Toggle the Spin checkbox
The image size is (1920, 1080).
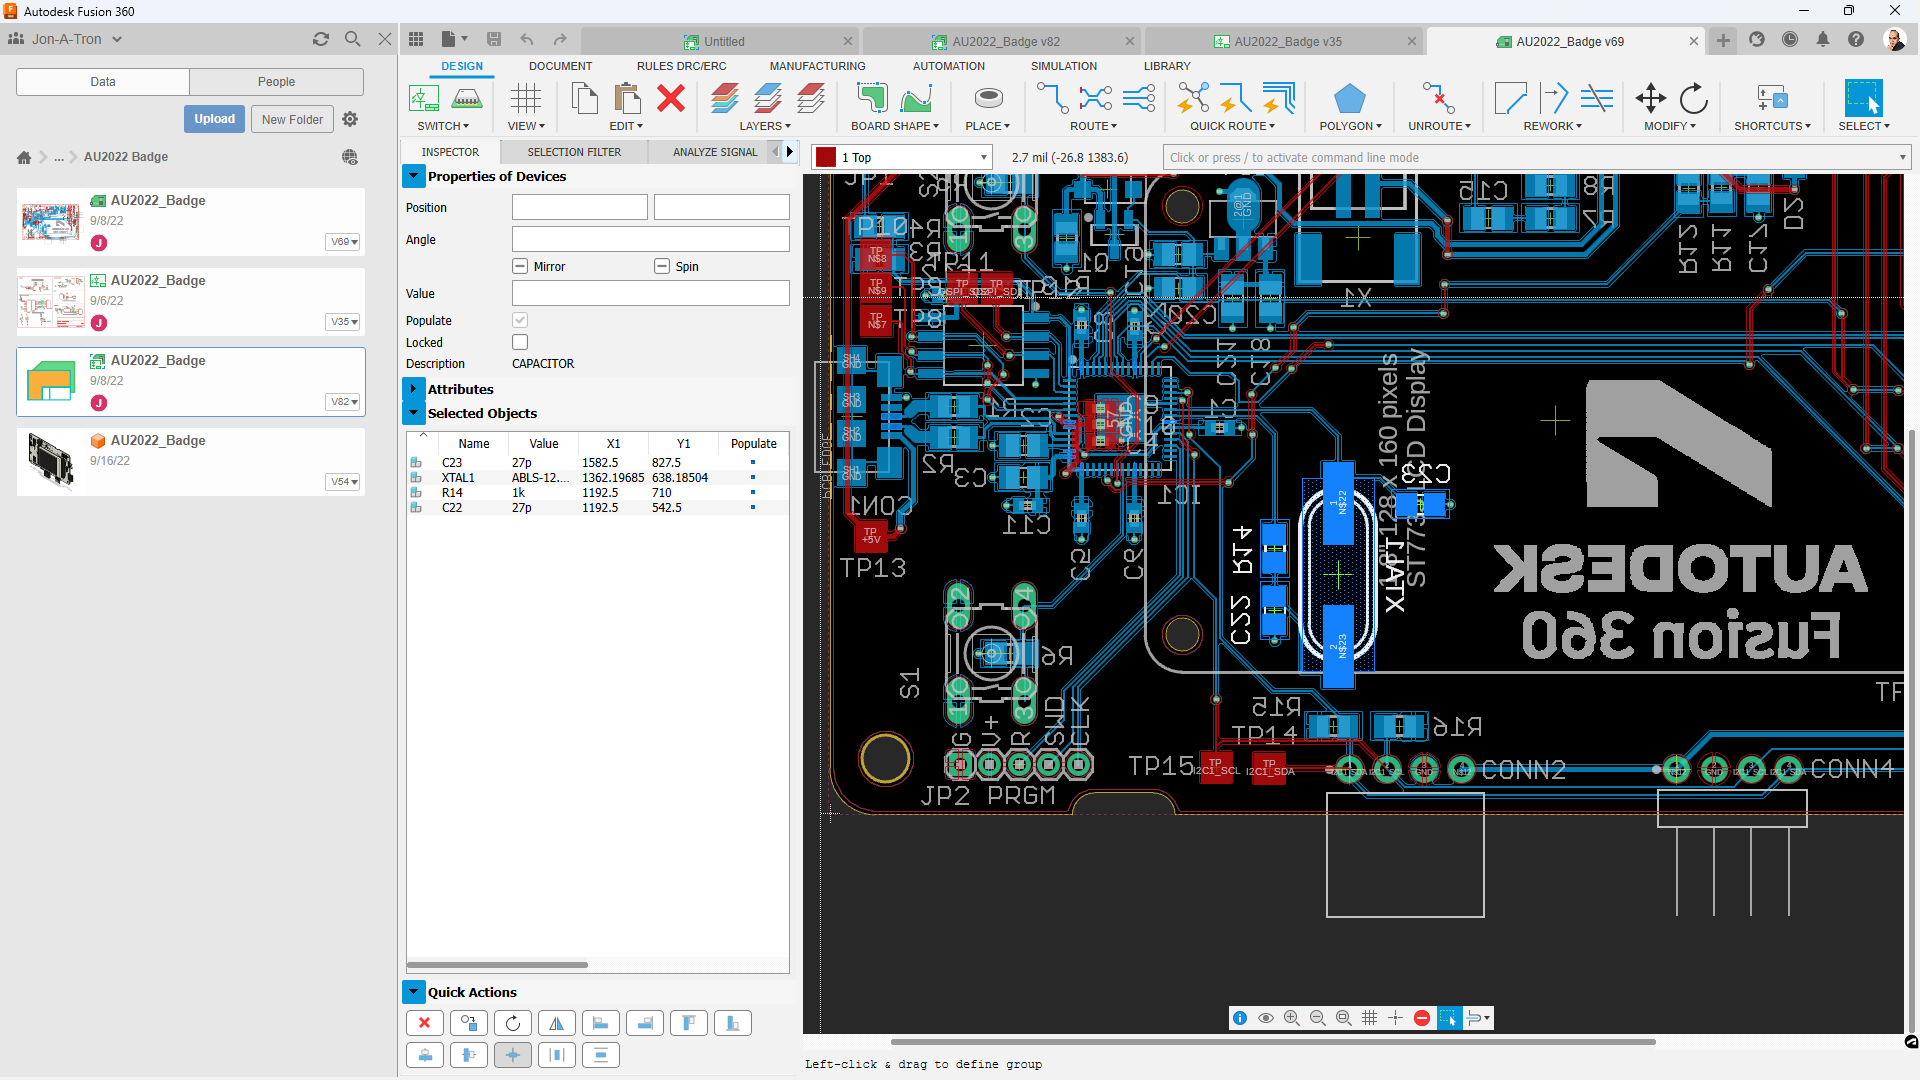pos(662,266)
